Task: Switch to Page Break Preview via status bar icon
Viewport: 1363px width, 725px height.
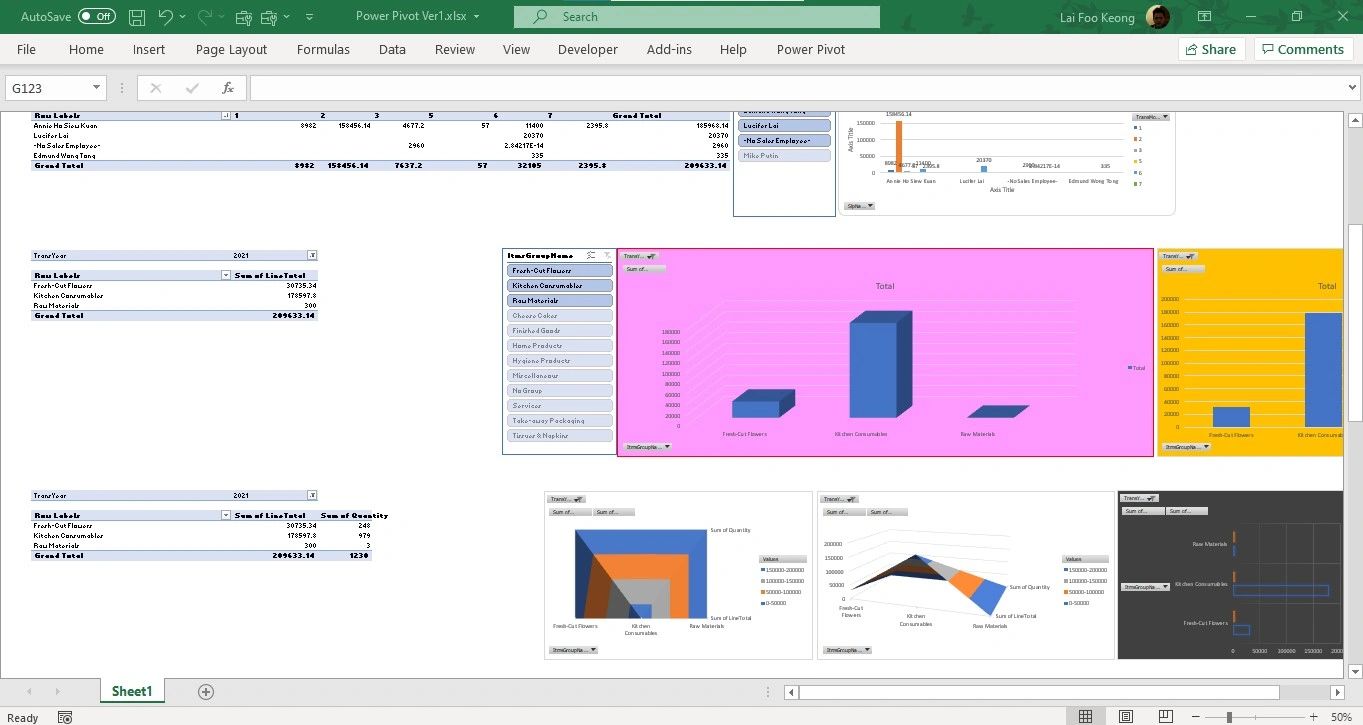Action: pos(1166,716)
